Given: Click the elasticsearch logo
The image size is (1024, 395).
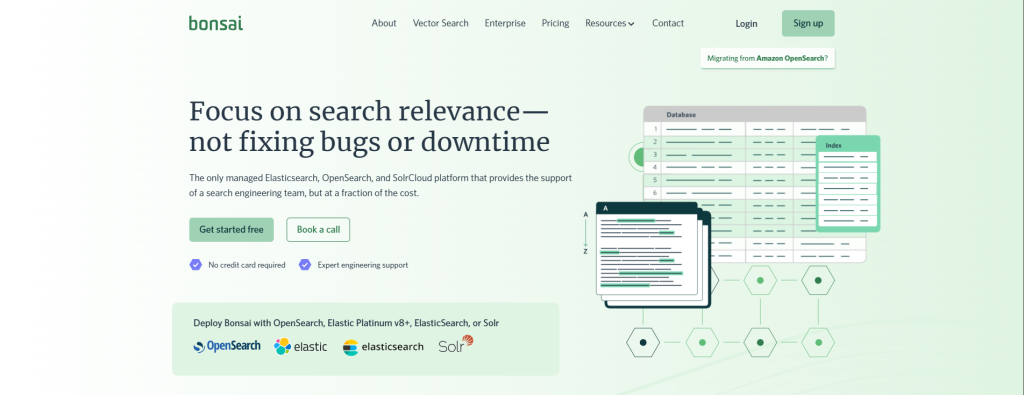Looking at the screenshot, I should (x=383, y=347).
